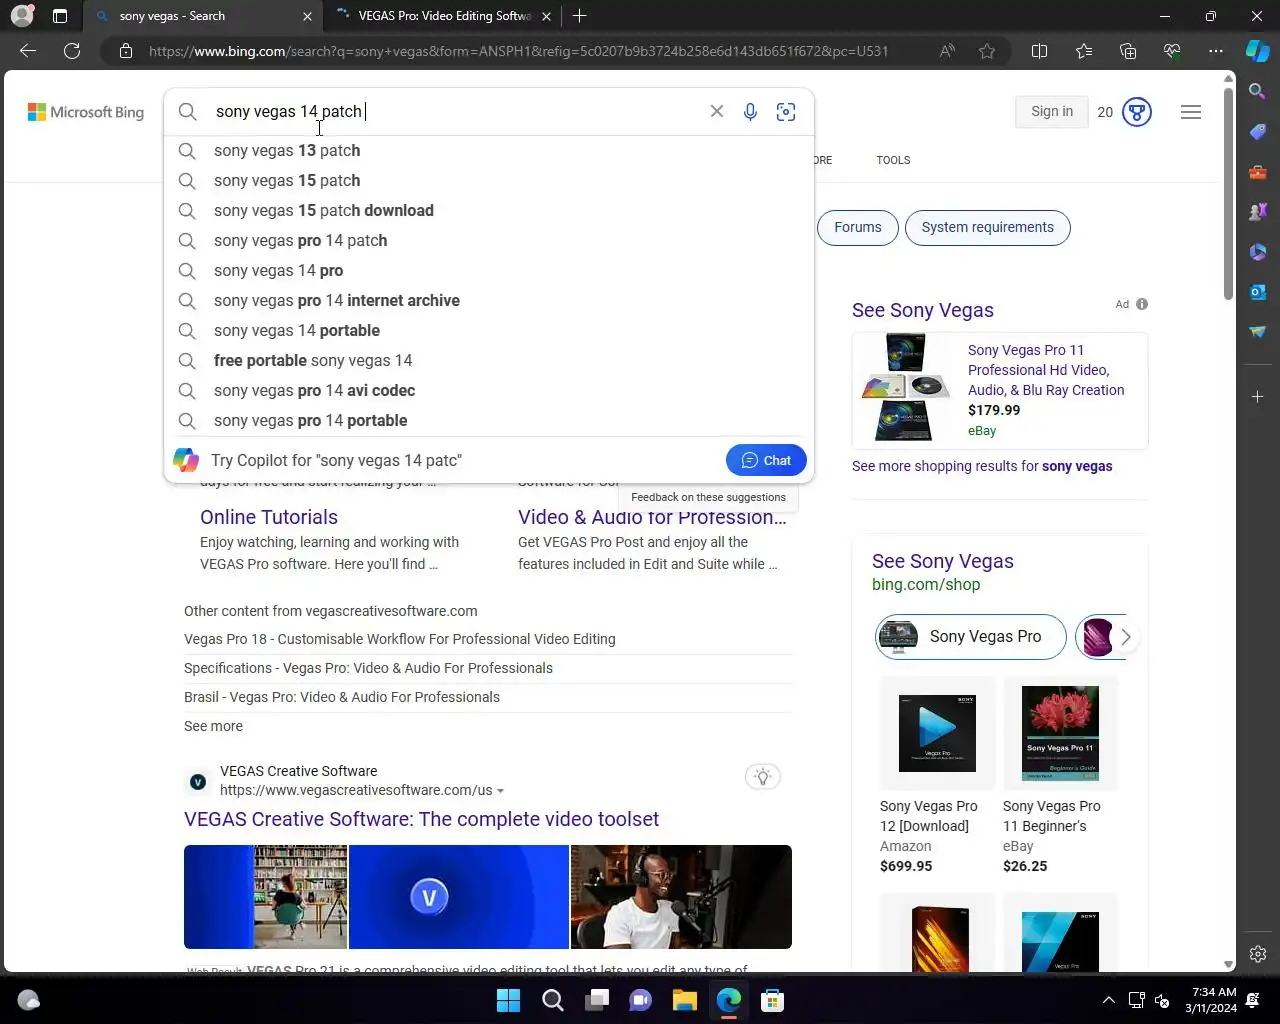
Task: Click the browser address bar URL
Action: tap(518, 51)
